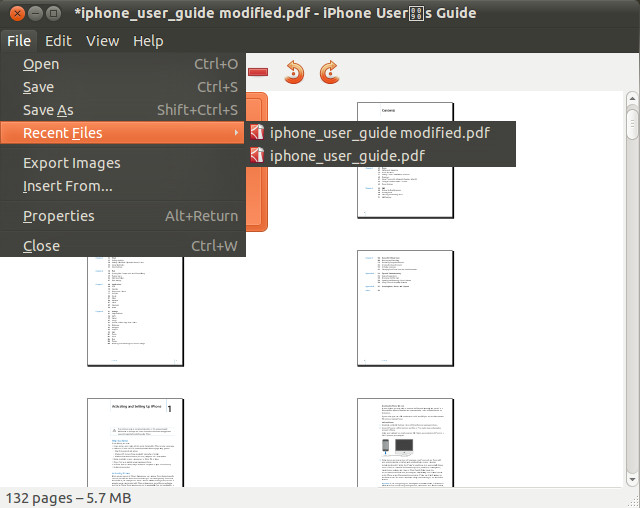
Task: Open the Help menu
Action: pyautogui.click(x=148, y=41)
